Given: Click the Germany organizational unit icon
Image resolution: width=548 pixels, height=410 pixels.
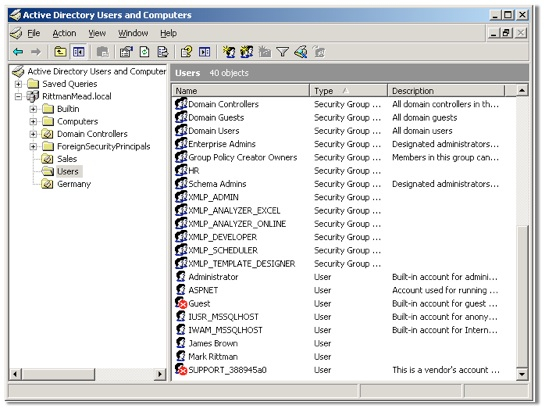Looking at the screenshot, I should point(48,184).
